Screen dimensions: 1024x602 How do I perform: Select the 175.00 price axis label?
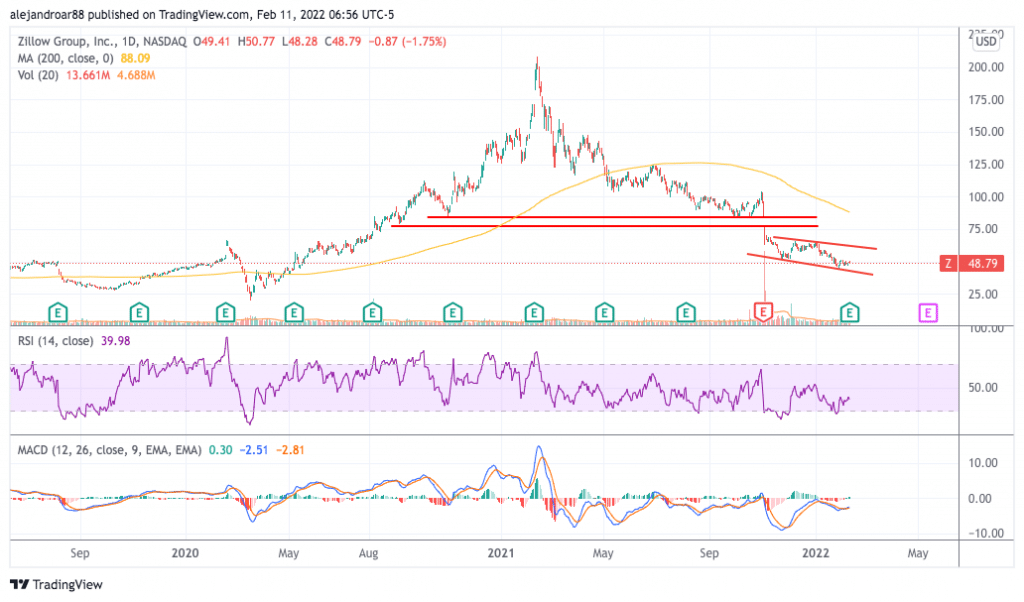[986, 100]
